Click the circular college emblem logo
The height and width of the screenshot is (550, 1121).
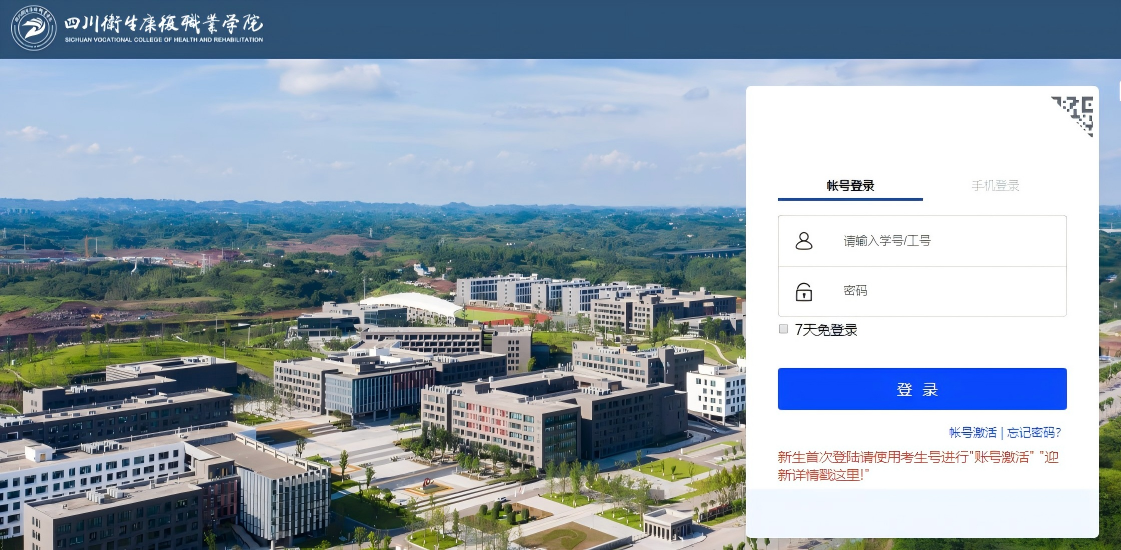pyautogui.click(x=33, y=28)
